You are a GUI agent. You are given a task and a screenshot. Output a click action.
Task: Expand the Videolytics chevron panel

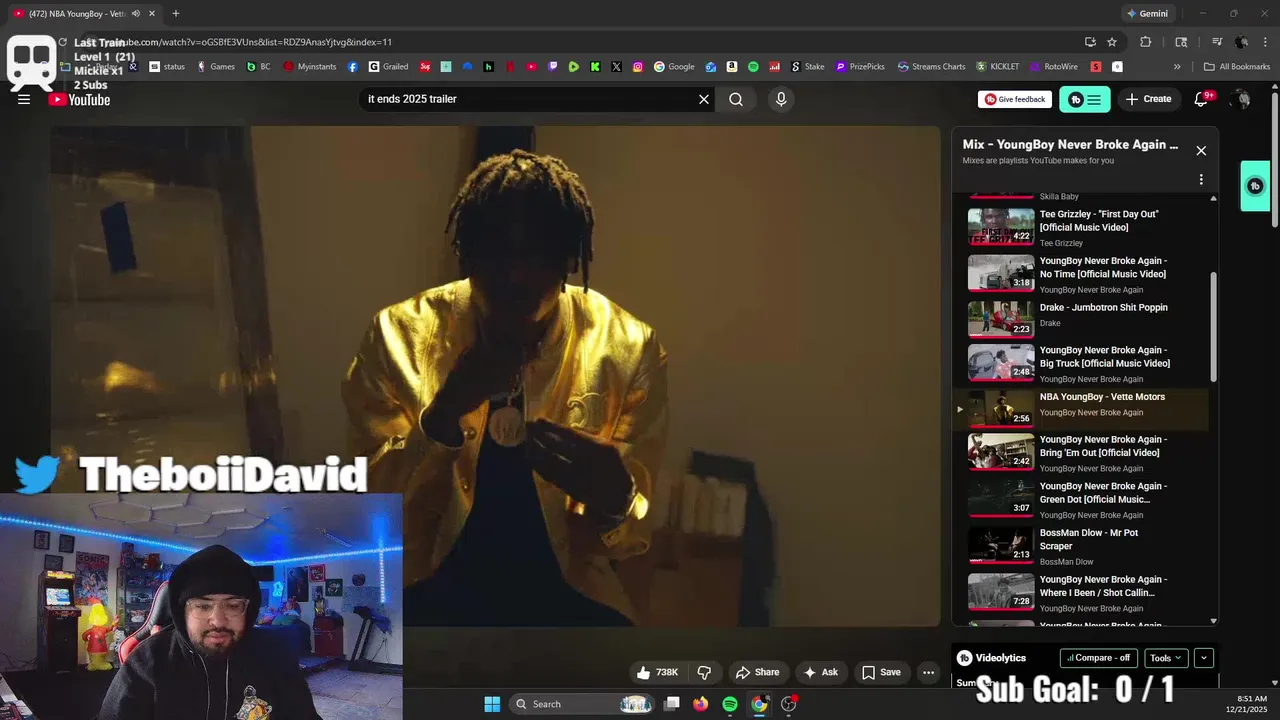(x=1204, y=658)
